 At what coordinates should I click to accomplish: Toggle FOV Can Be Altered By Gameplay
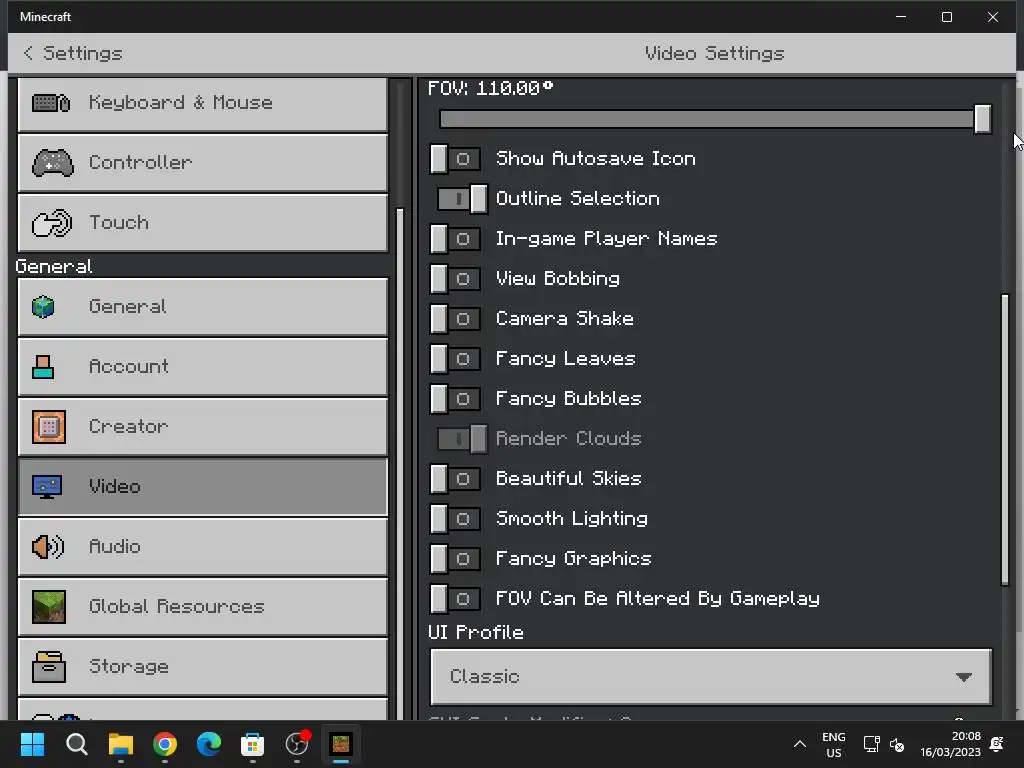(x=455, y=599)
